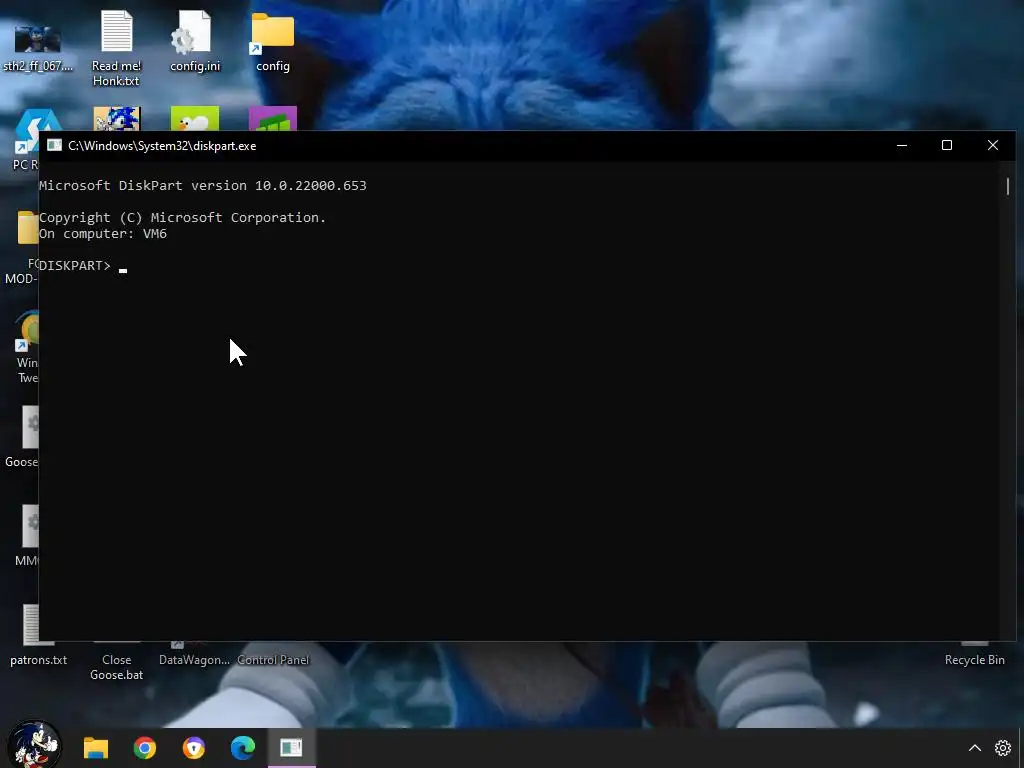
Task: Select the Sonic character desktop icon
Action: (x=117, y=118)
